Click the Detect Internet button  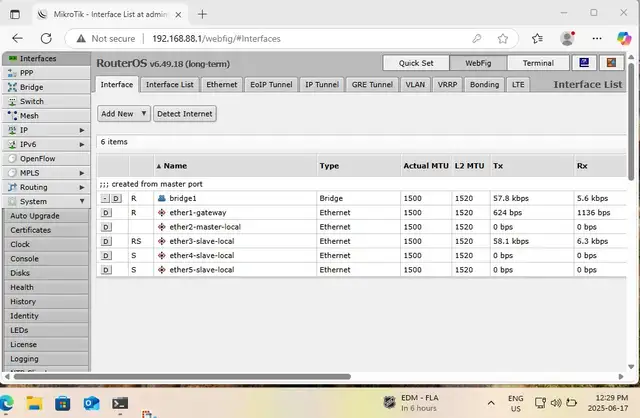click(185, 113)
